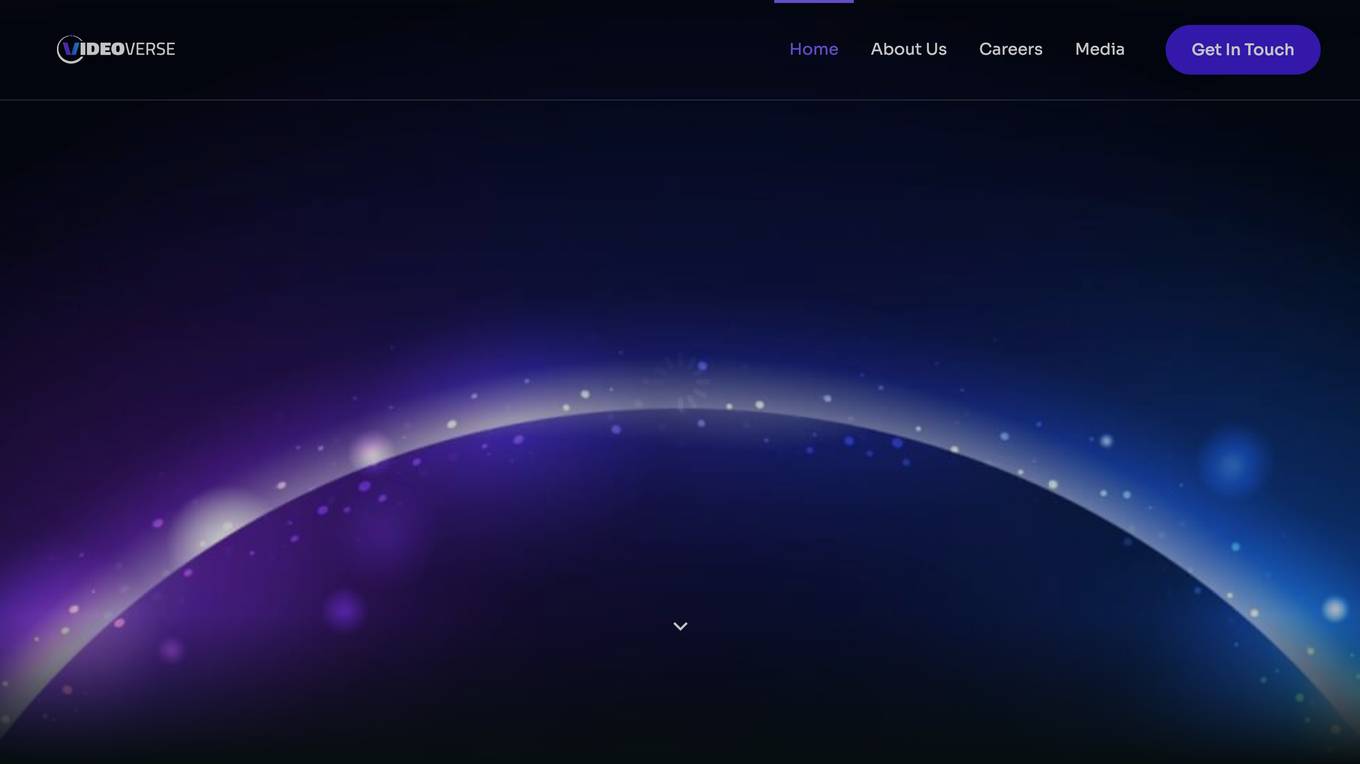
Task: Open the Home nav item
Action: (814, 49)
